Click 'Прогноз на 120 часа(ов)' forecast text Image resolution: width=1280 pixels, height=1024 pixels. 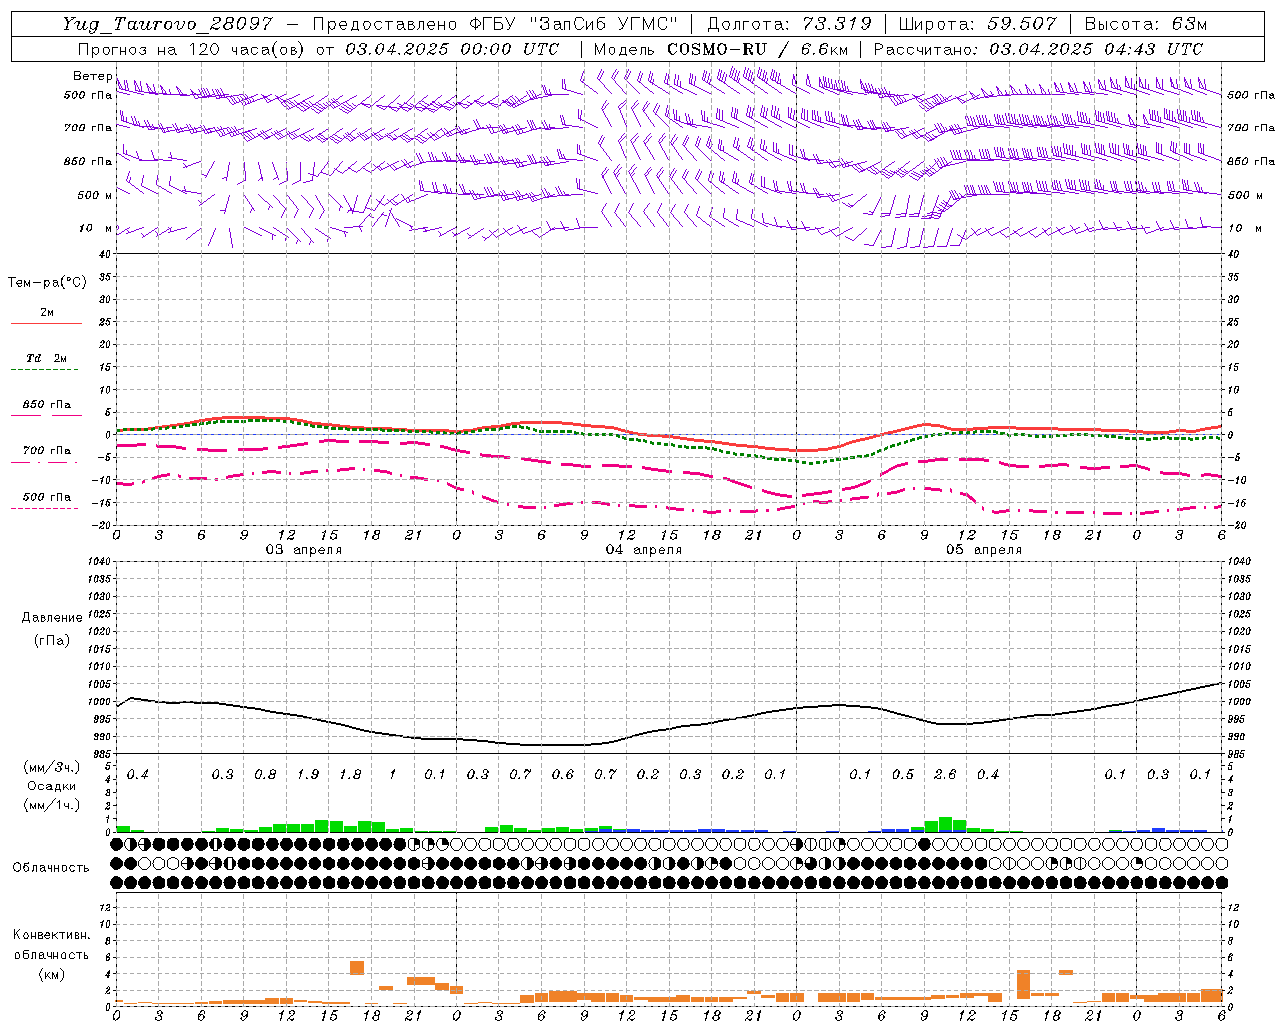tap(192, 49)
